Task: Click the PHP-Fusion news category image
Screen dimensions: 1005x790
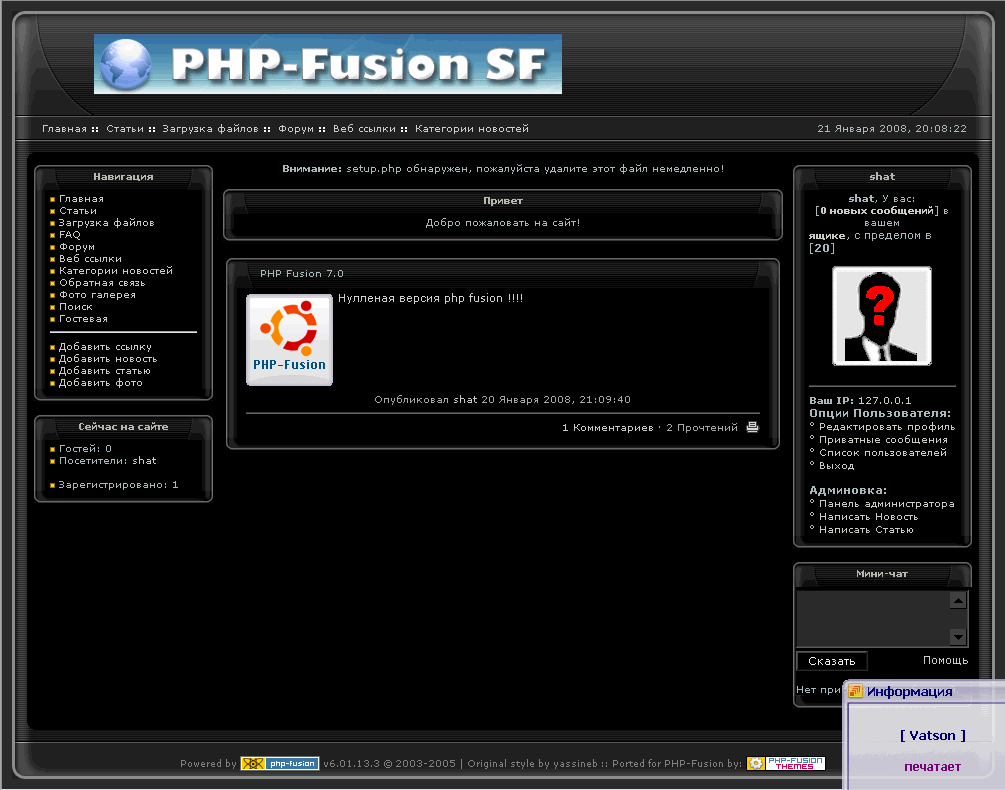Action: (x=289, y=340)
